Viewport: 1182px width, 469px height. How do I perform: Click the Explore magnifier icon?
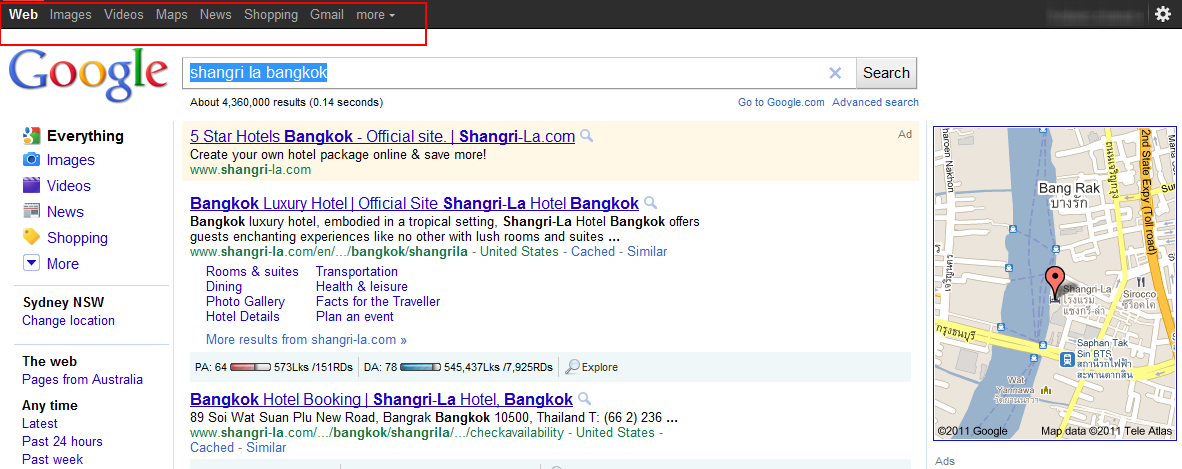tap(573, 367)
